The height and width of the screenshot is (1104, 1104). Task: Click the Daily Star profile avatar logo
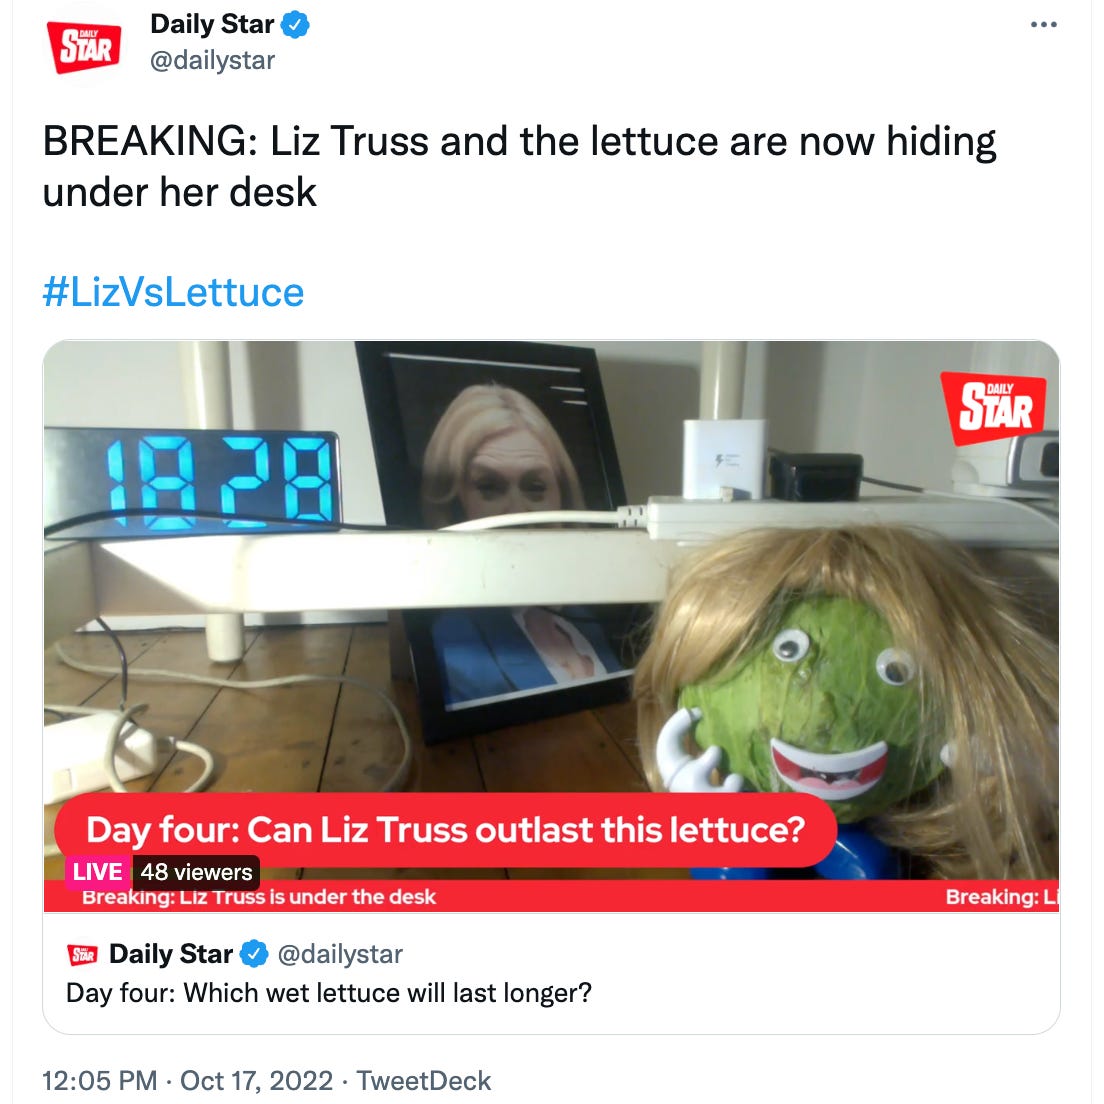click(84, 46)
